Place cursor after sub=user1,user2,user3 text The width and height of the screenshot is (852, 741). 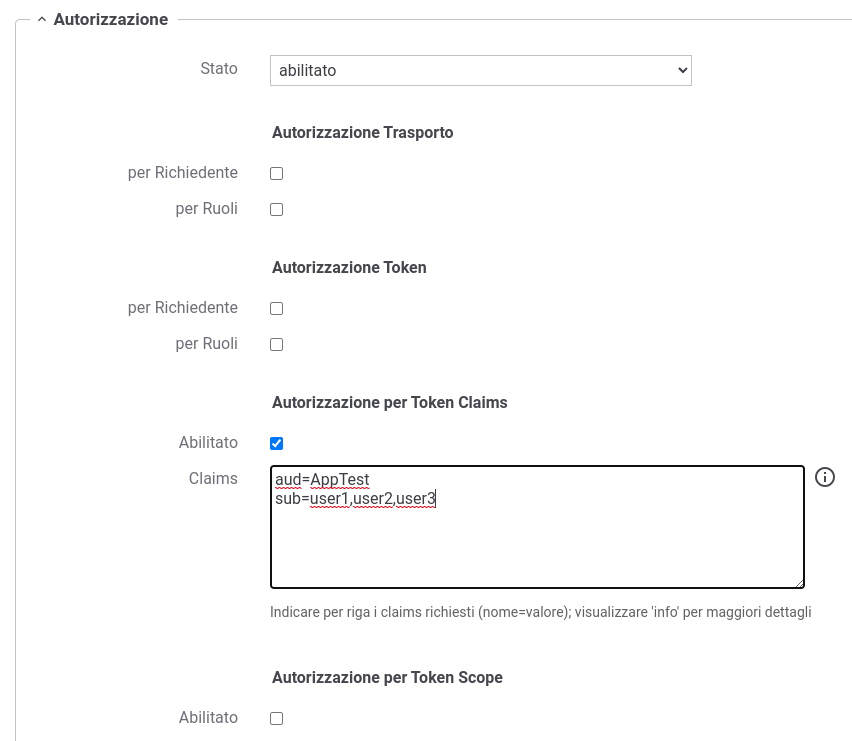point(436,498)
